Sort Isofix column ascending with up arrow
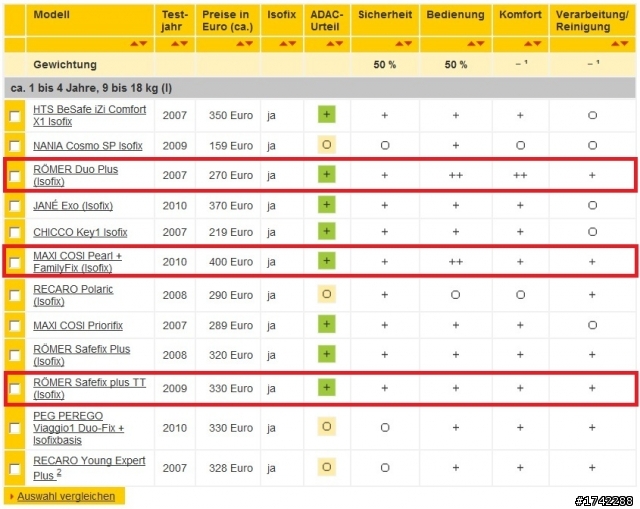The height and width of the screenshot is (509, 640). point(283,43)
